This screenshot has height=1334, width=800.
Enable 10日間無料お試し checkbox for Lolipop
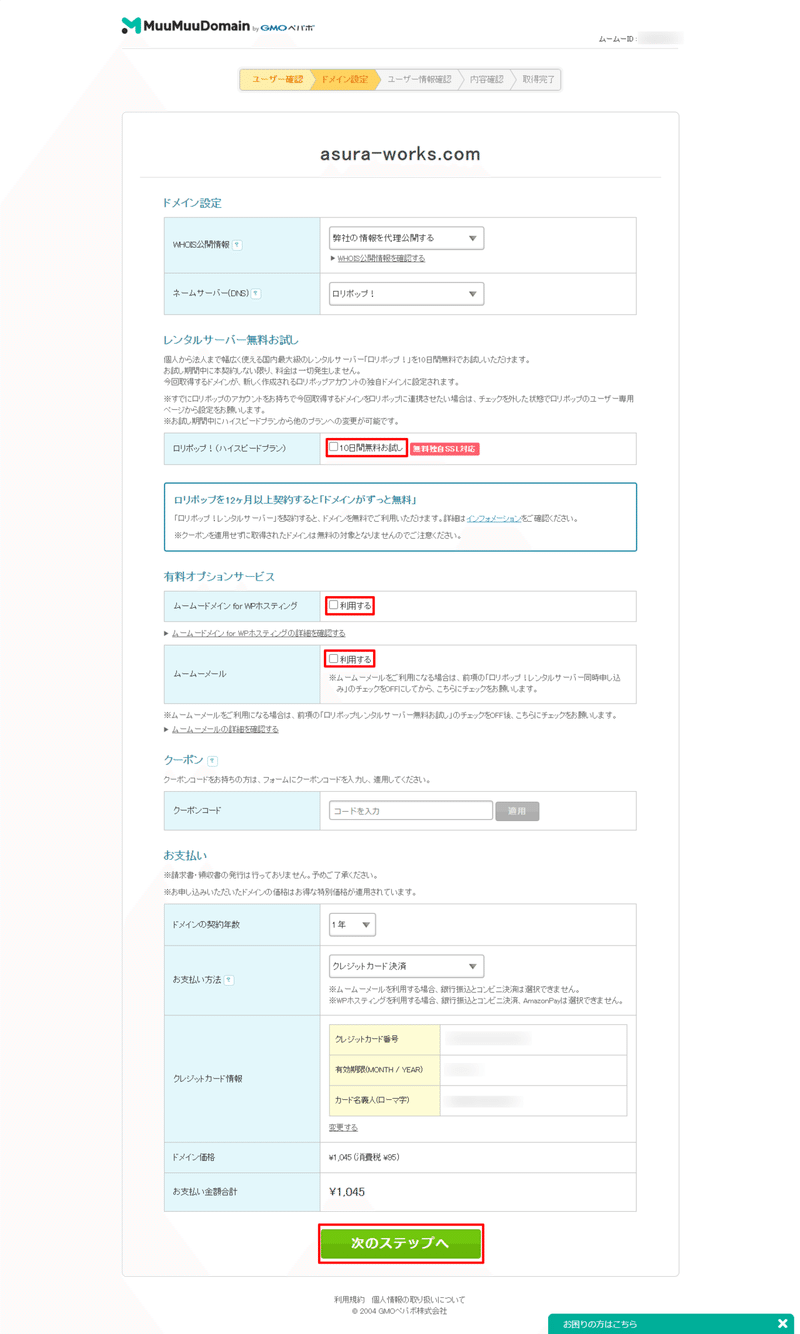click(334, 448)
